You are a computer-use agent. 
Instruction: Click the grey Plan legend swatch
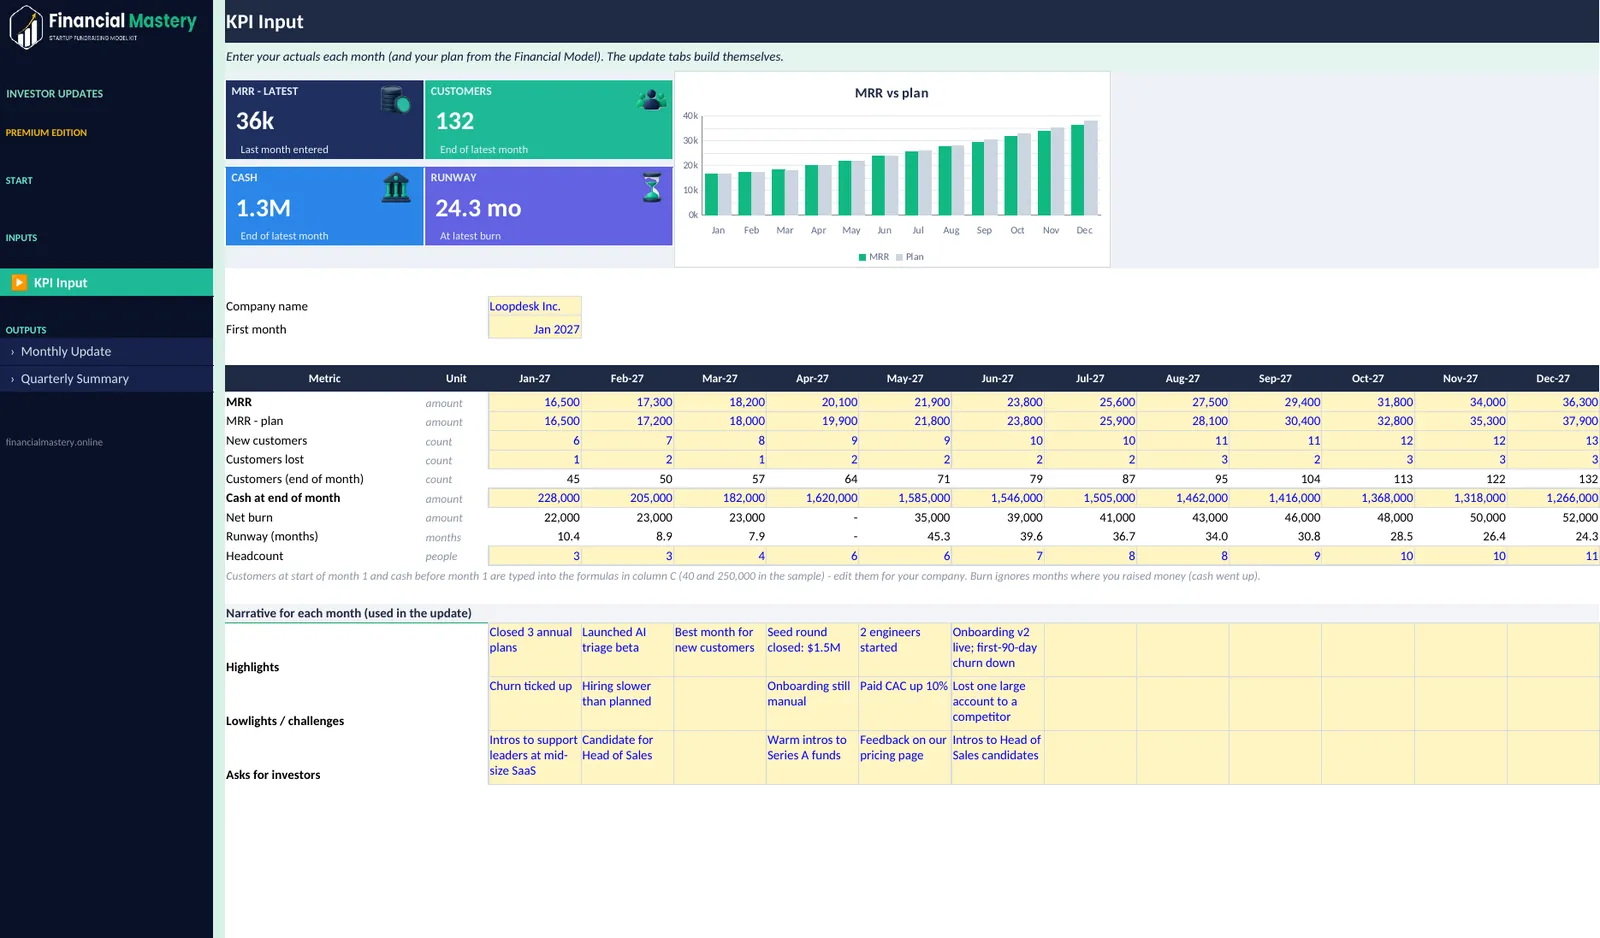point(899,257)
